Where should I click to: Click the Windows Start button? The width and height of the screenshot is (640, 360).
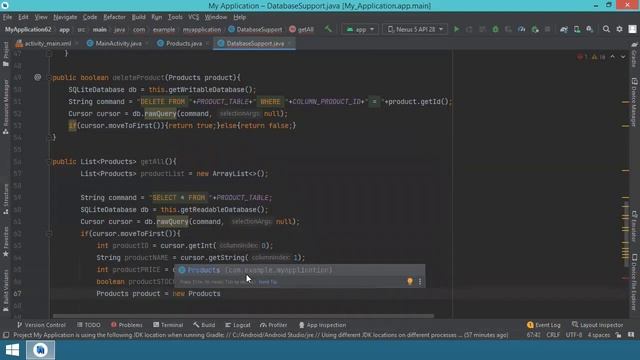[12, 350]
